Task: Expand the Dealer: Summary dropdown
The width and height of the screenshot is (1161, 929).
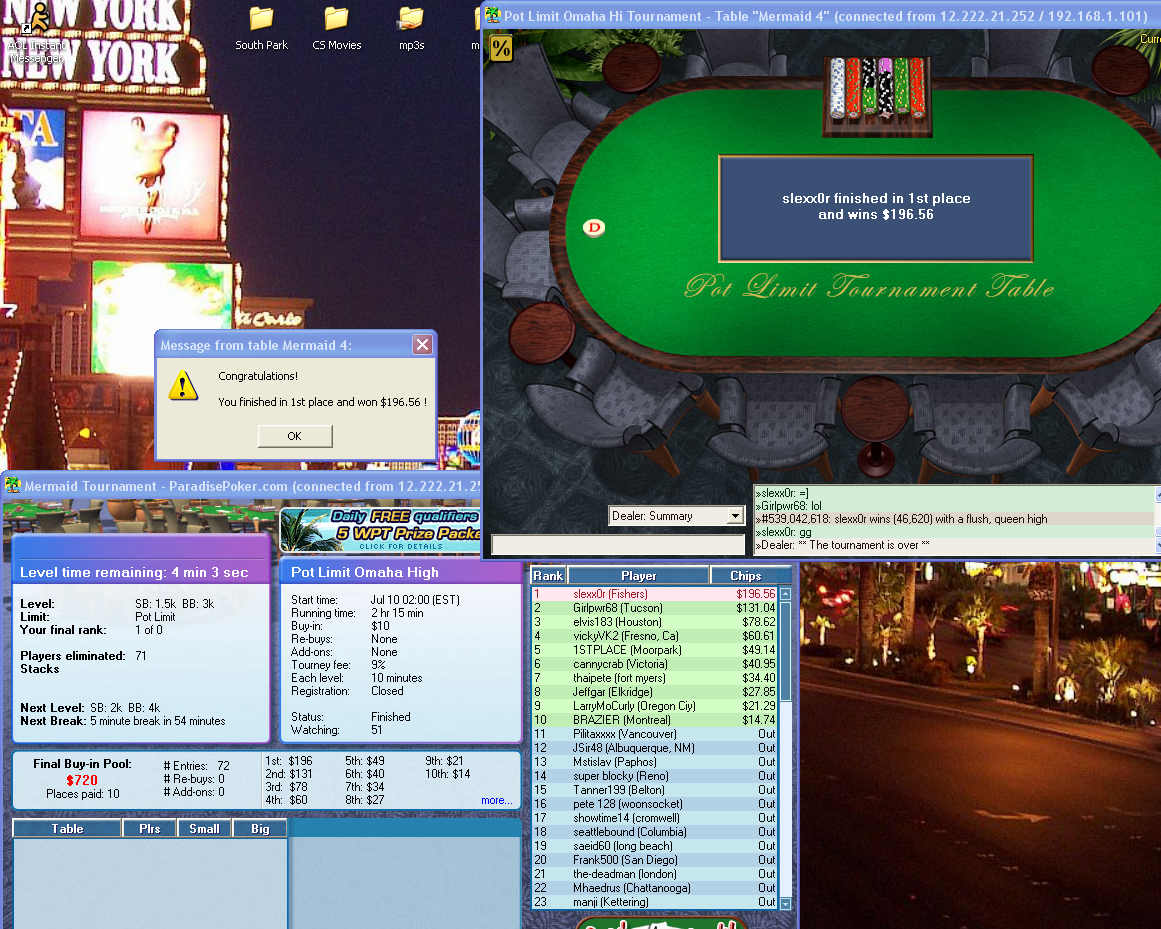Action: coord(735,516)
